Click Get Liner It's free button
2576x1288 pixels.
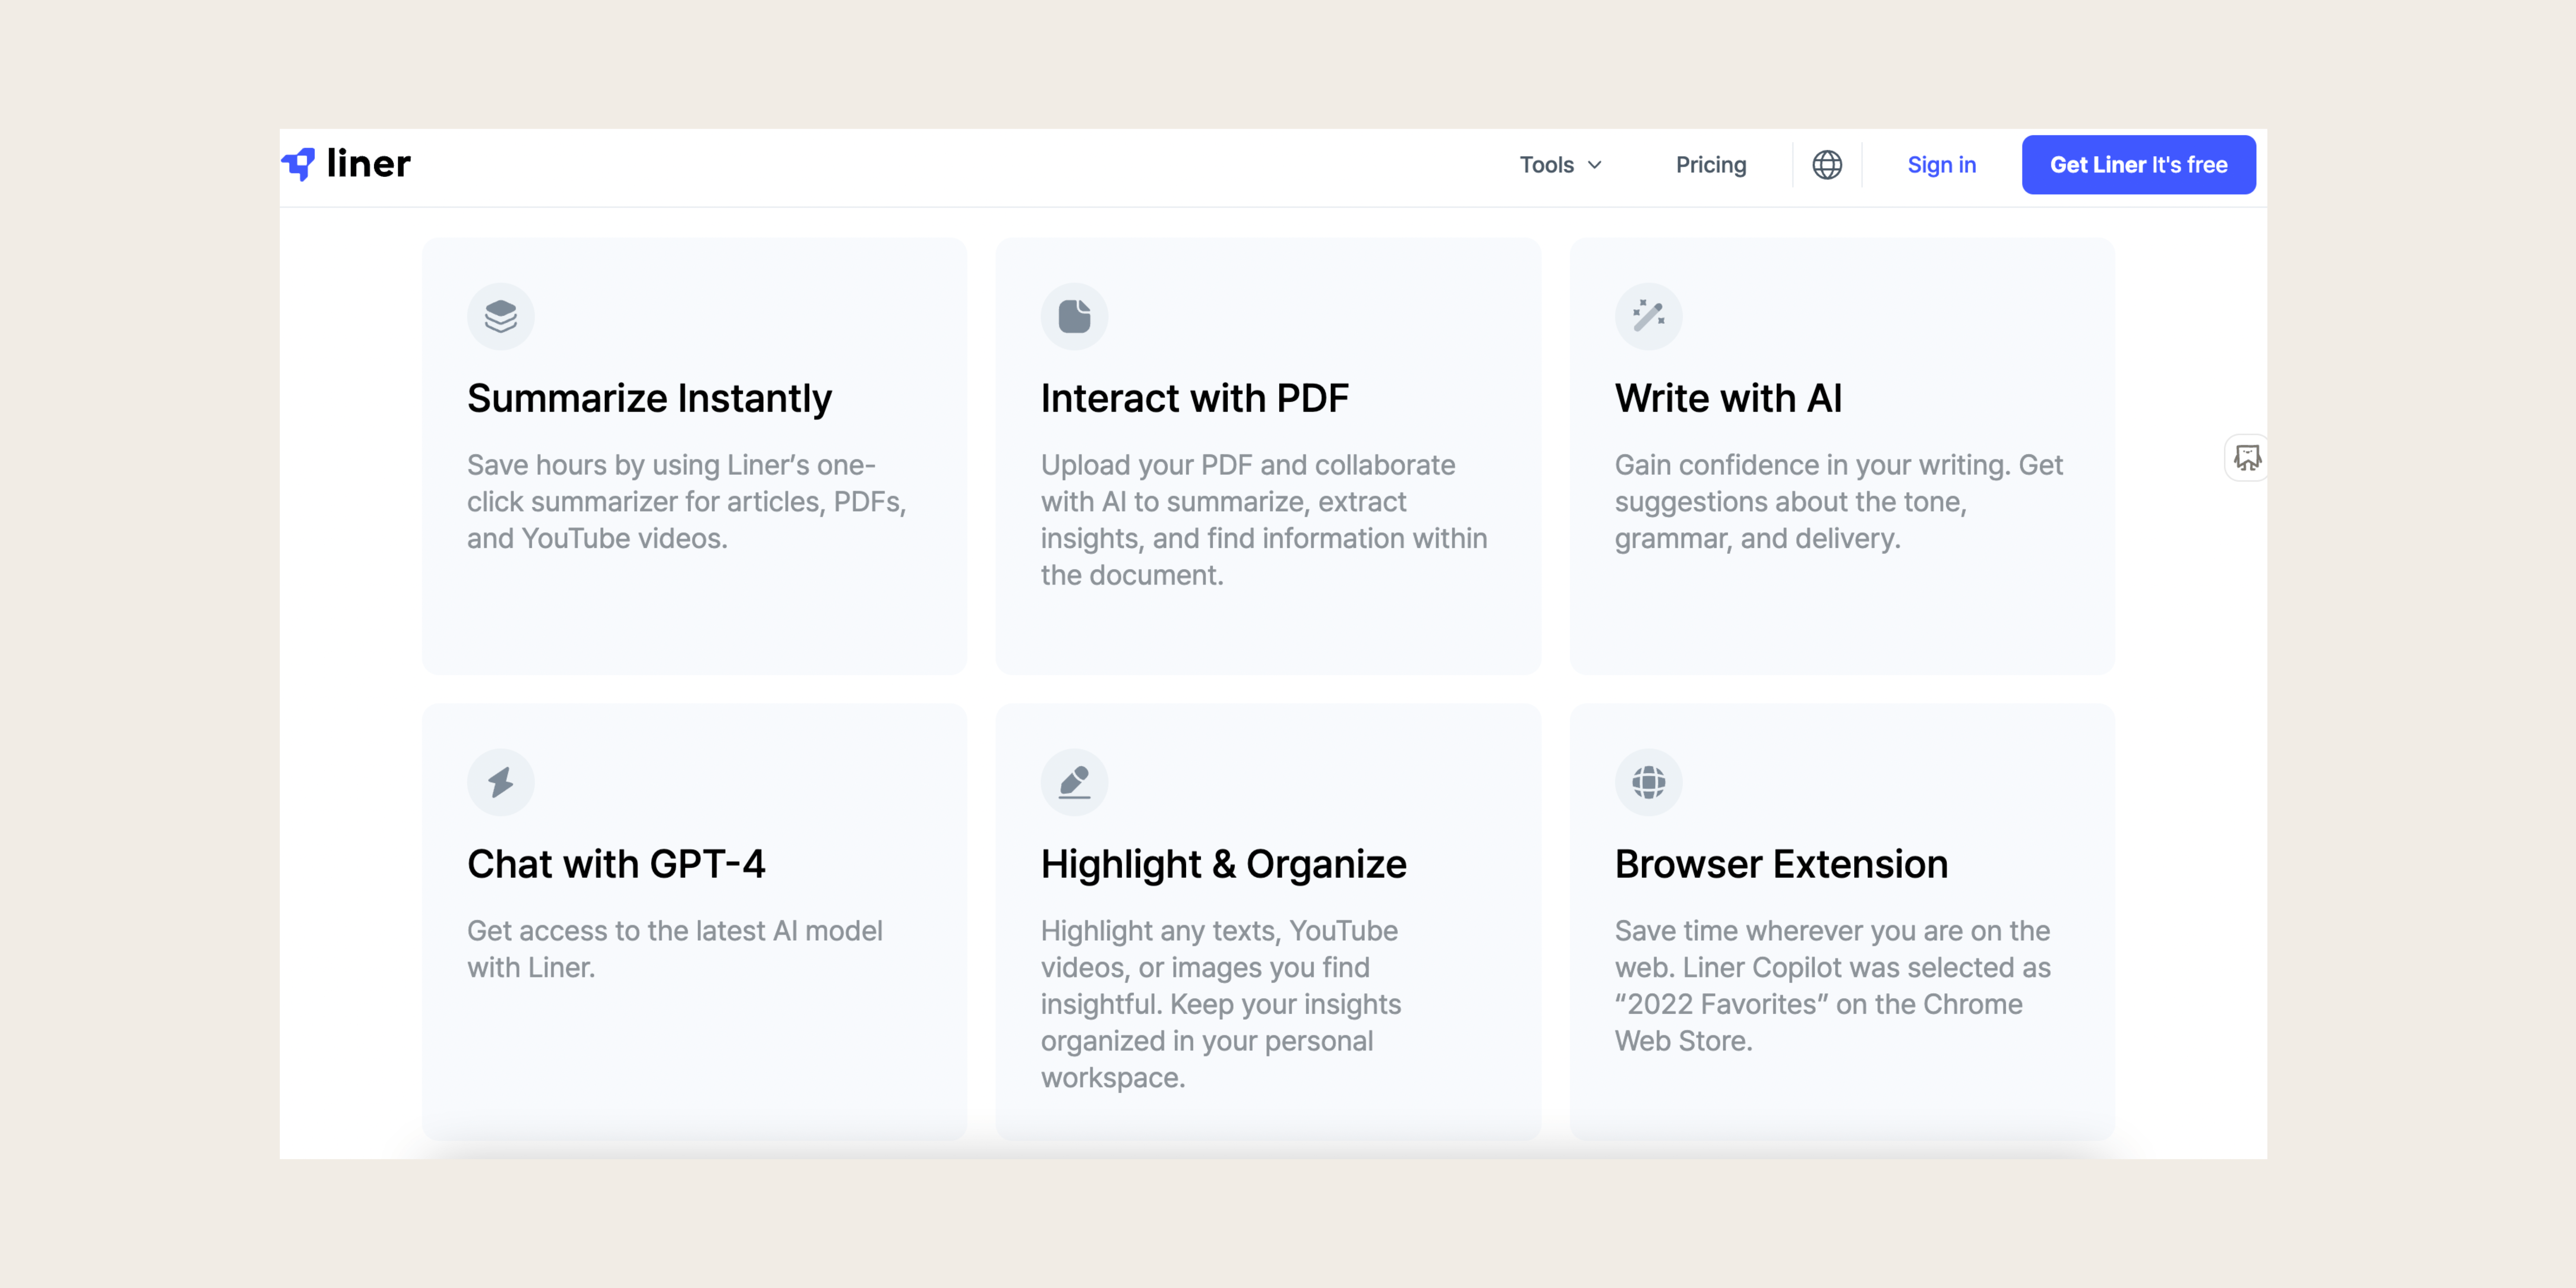tap(2138, 165)
